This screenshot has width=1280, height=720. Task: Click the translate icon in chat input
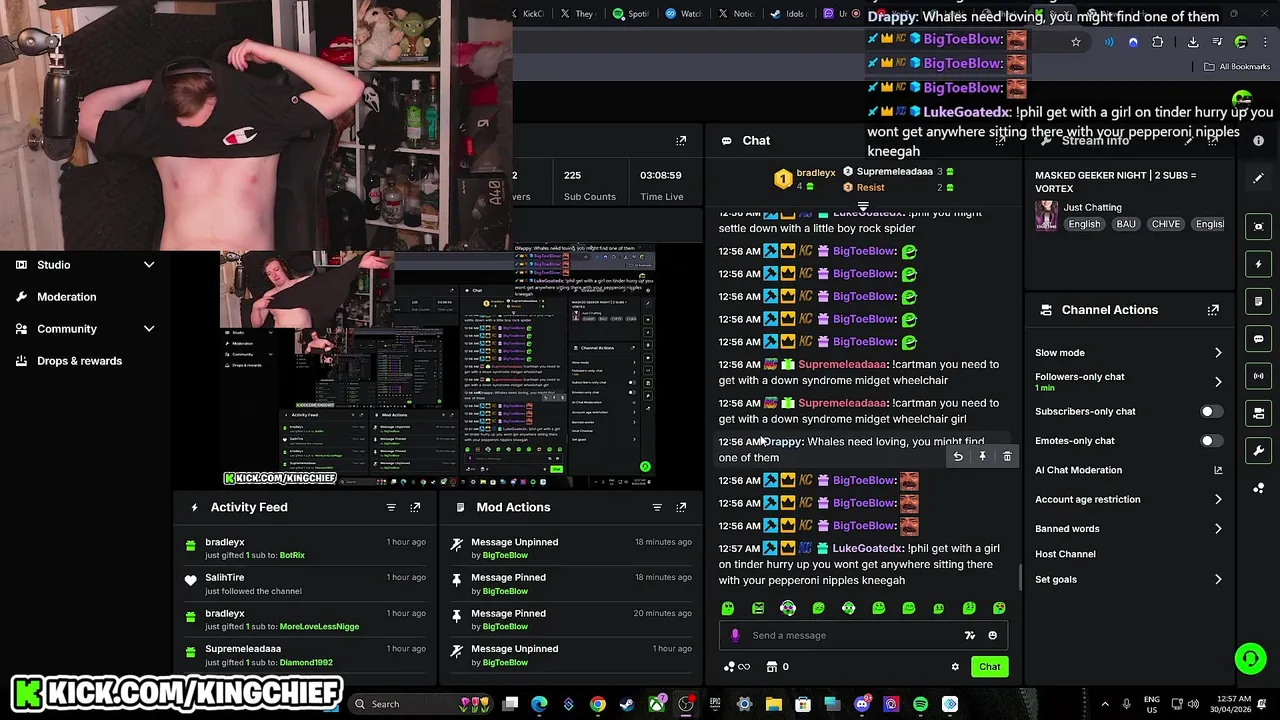pyautogui.click(x=969, y=635)
